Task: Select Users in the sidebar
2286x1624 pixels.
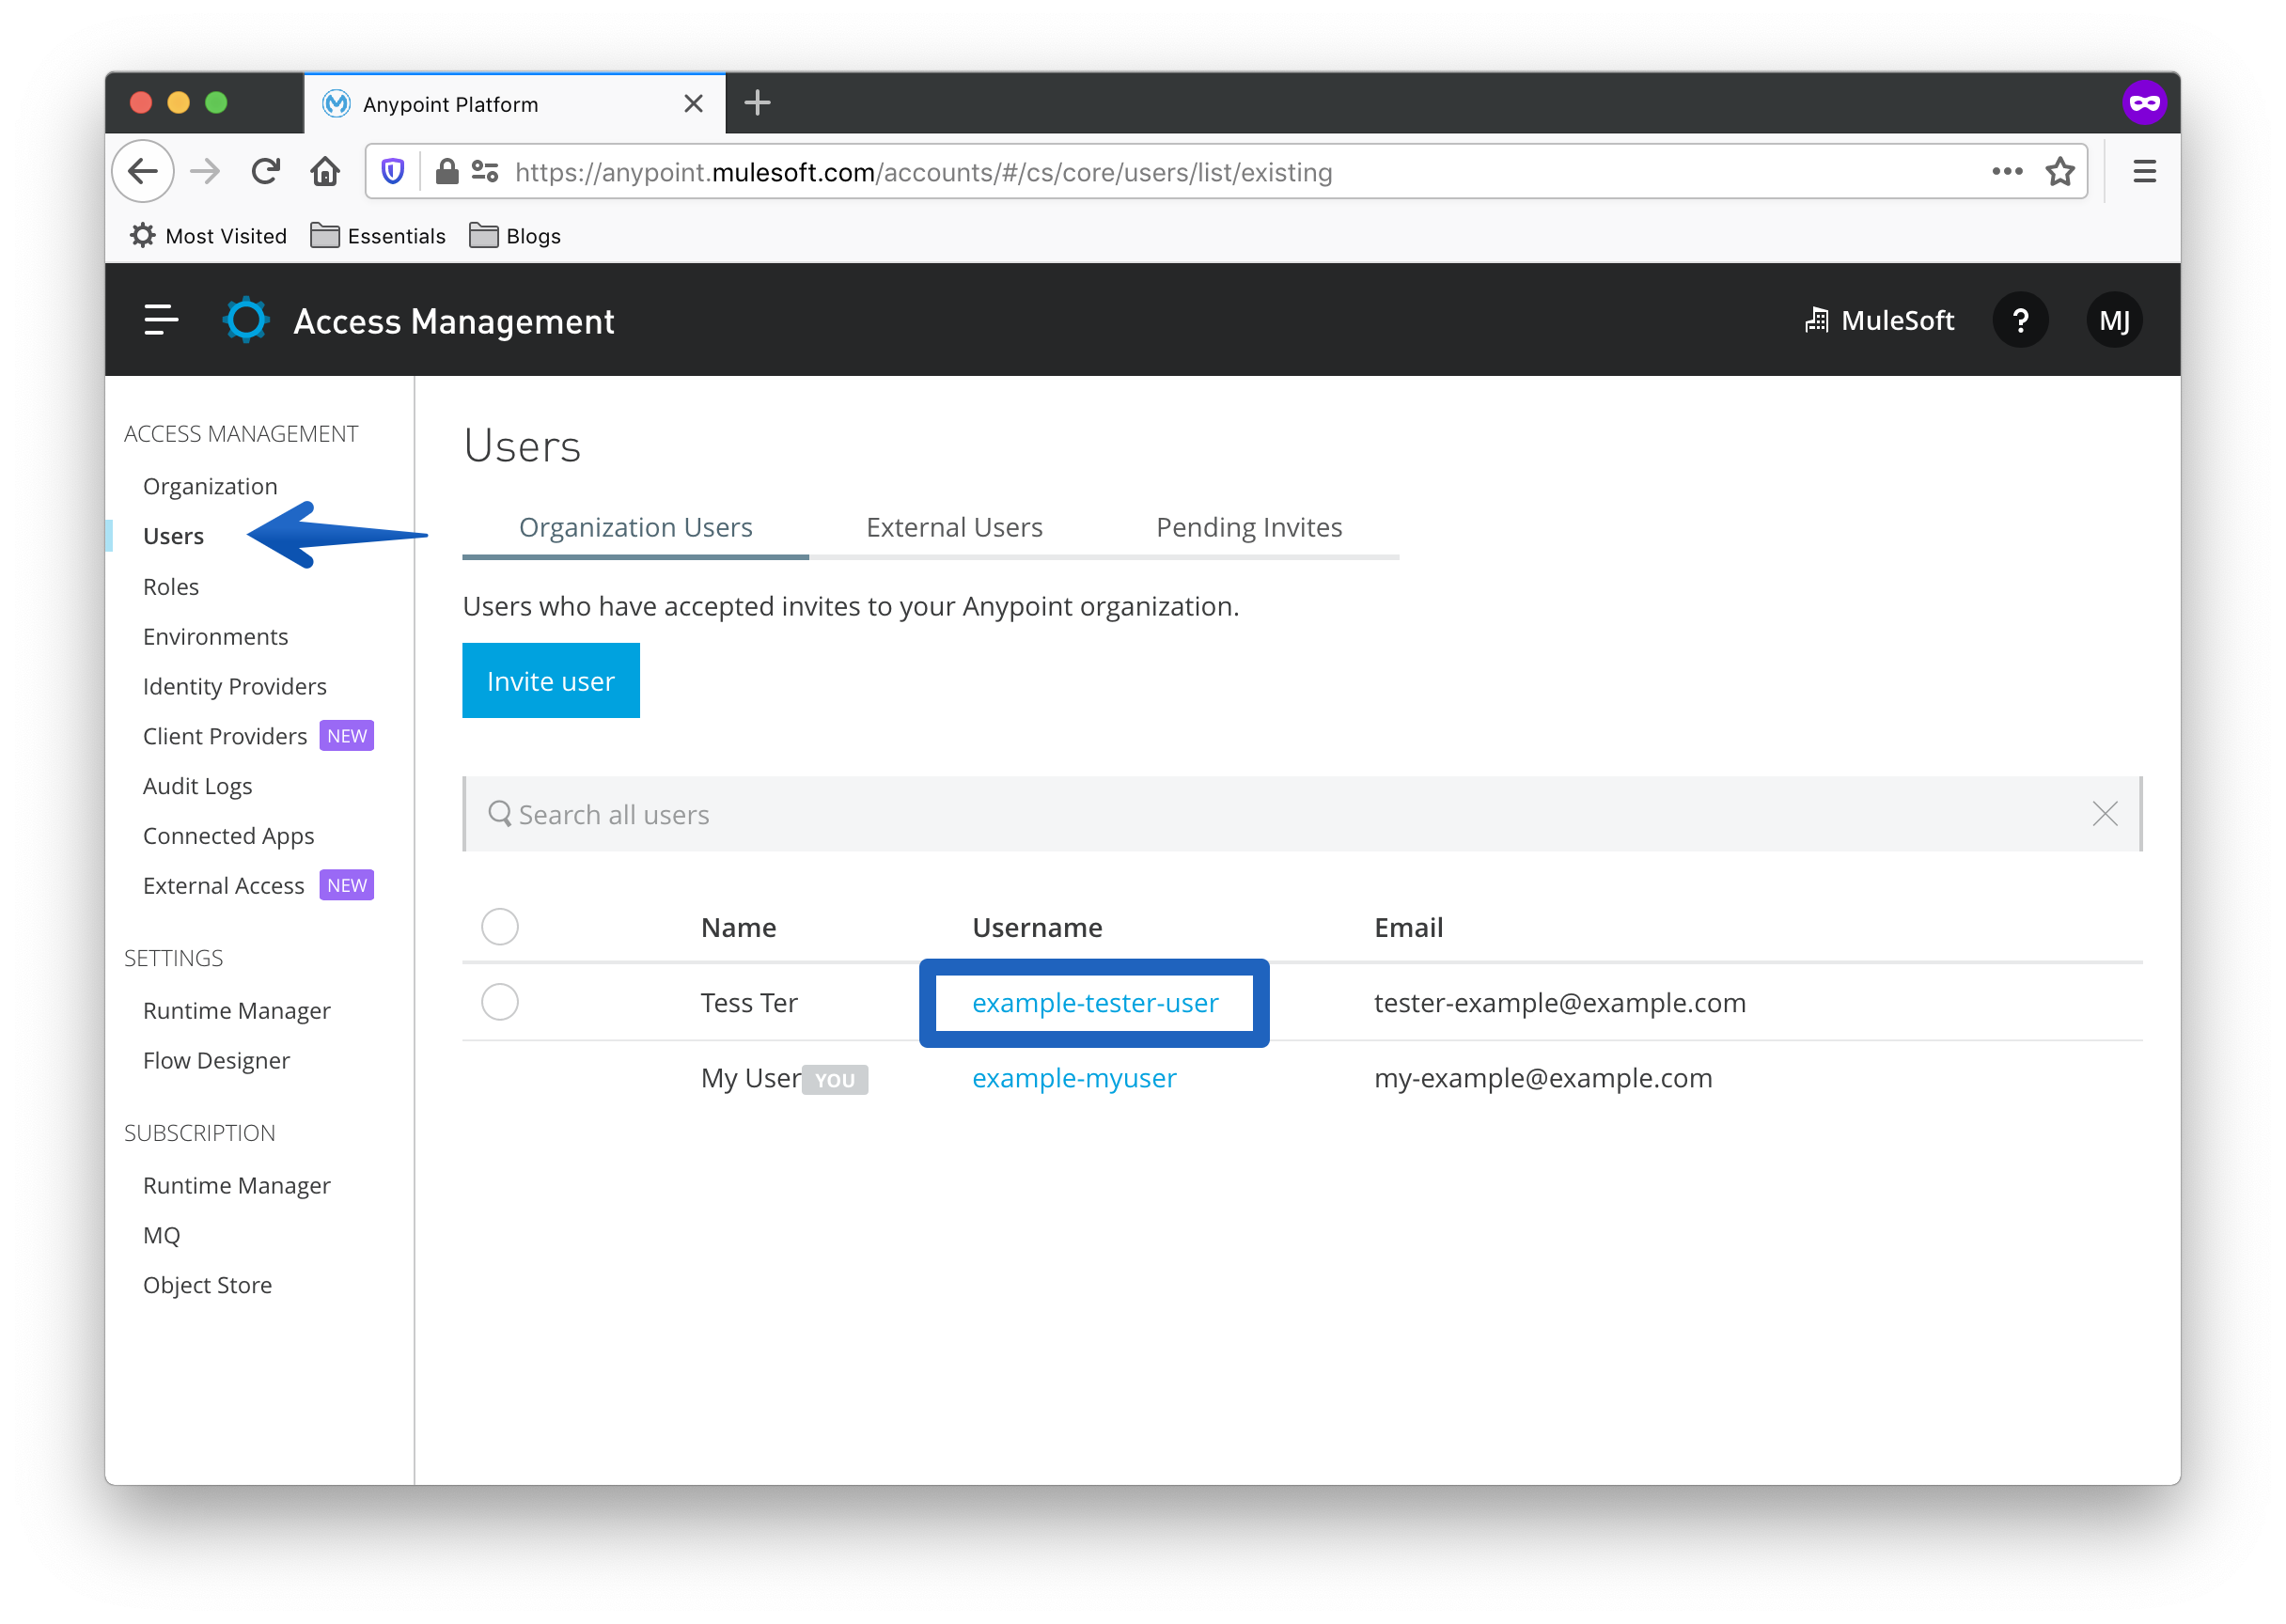Action: coord(173,536)
